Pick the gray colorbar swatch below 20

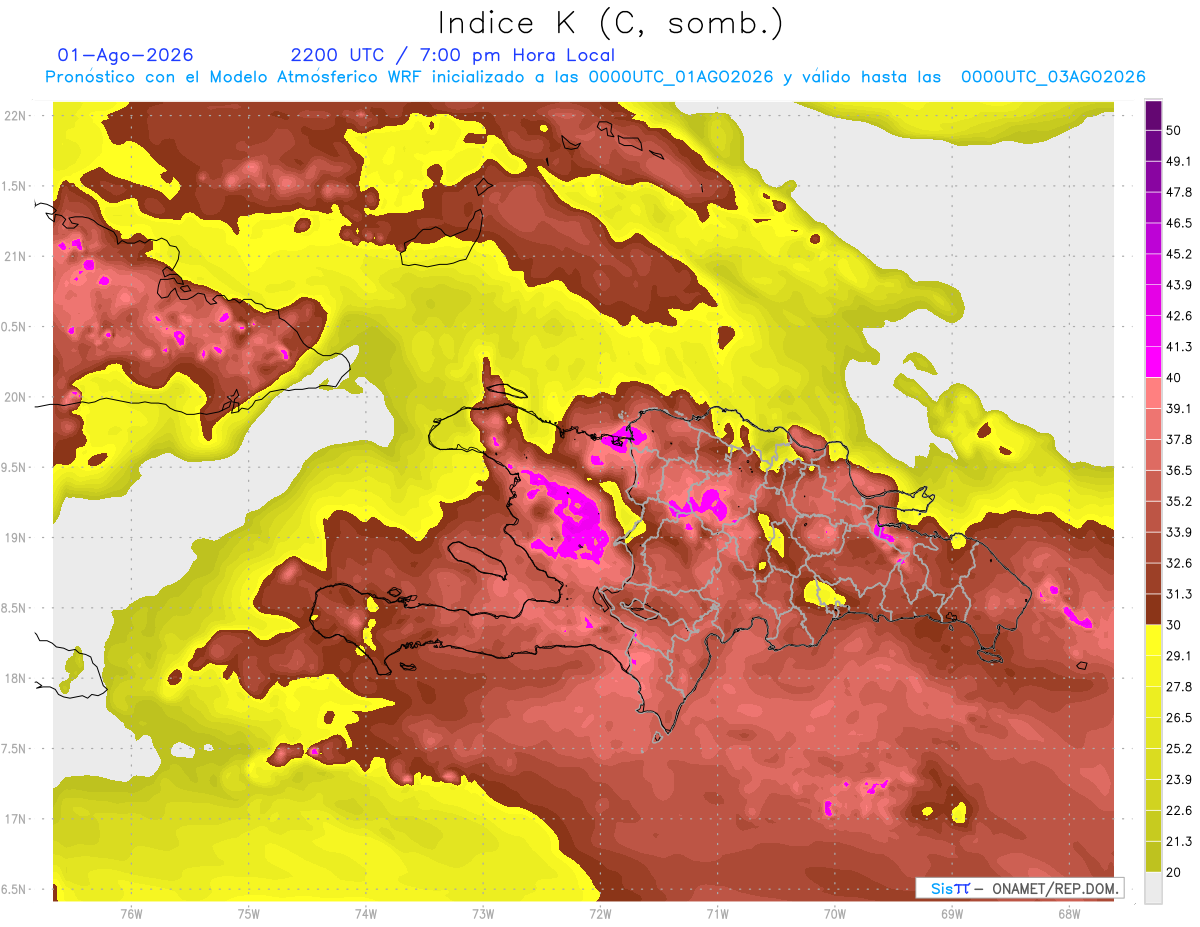click(1153, 887)
